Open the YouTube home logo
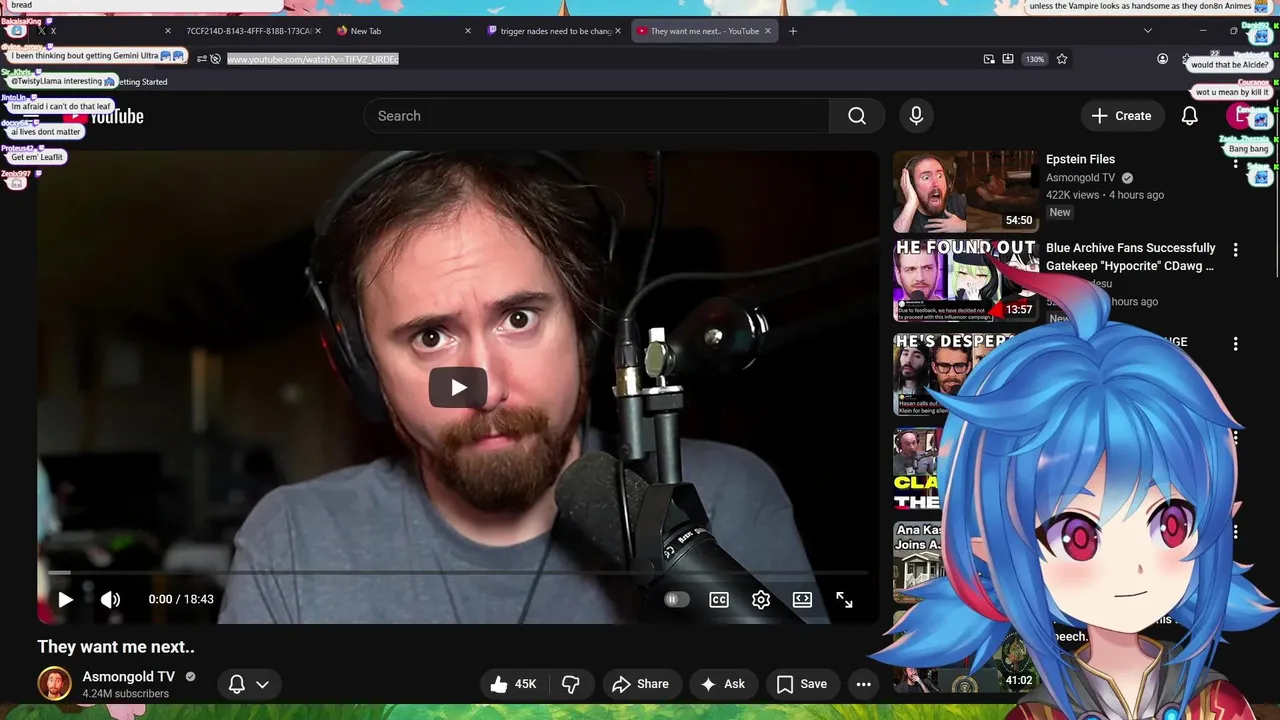The image size is (1280, 720). pyautogui.click(x=104, y=116)
